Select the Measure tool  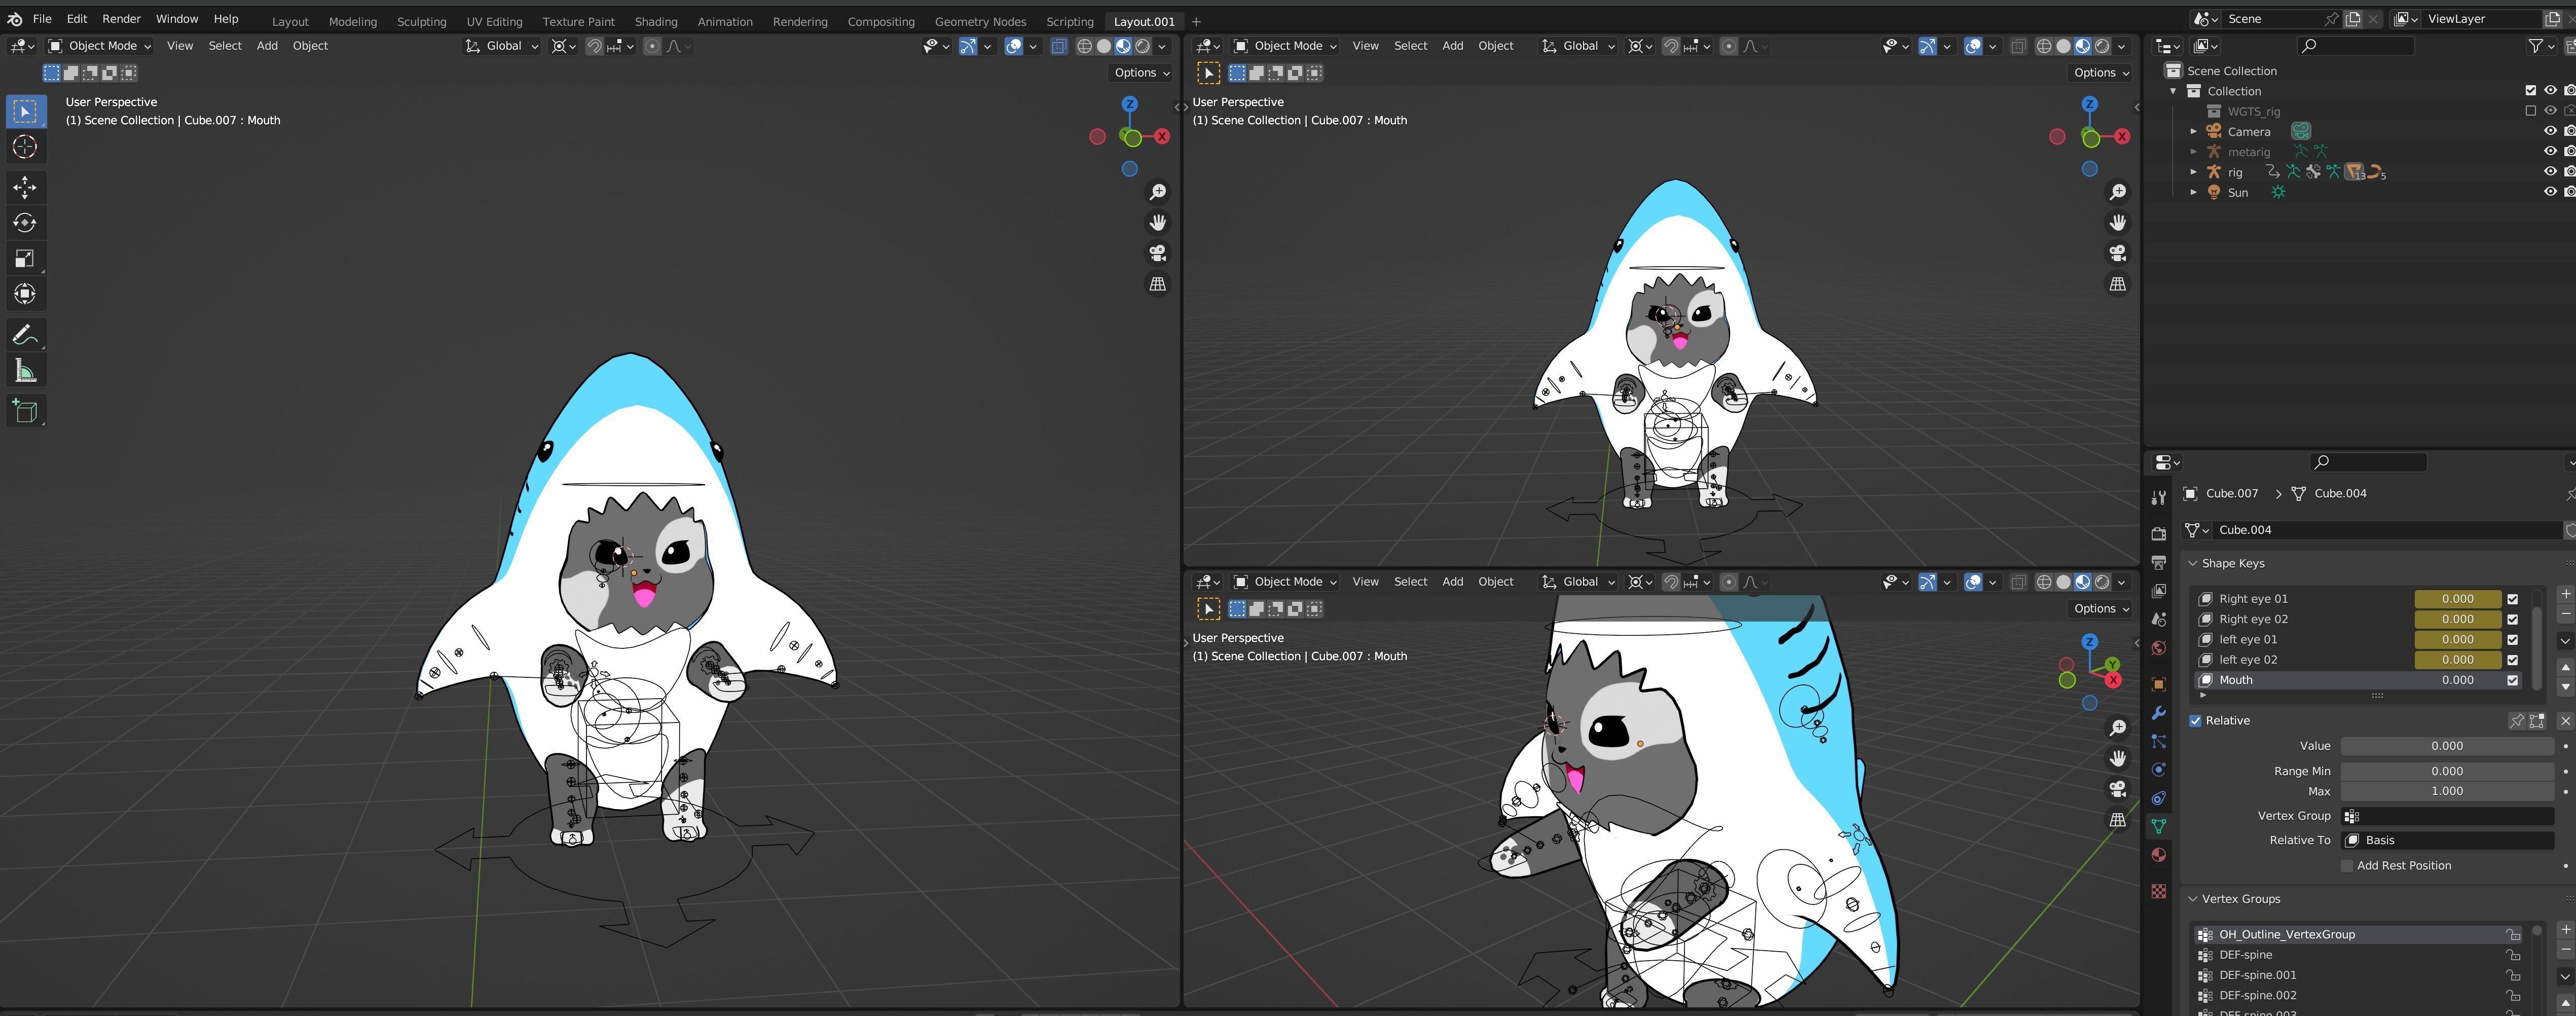click(25, 371)
